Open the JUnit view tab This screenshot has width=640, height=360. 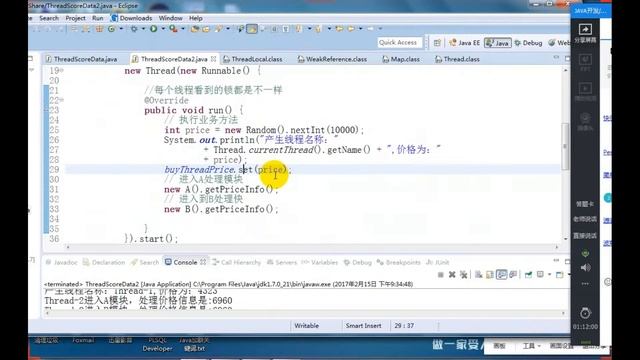(437, 262)
